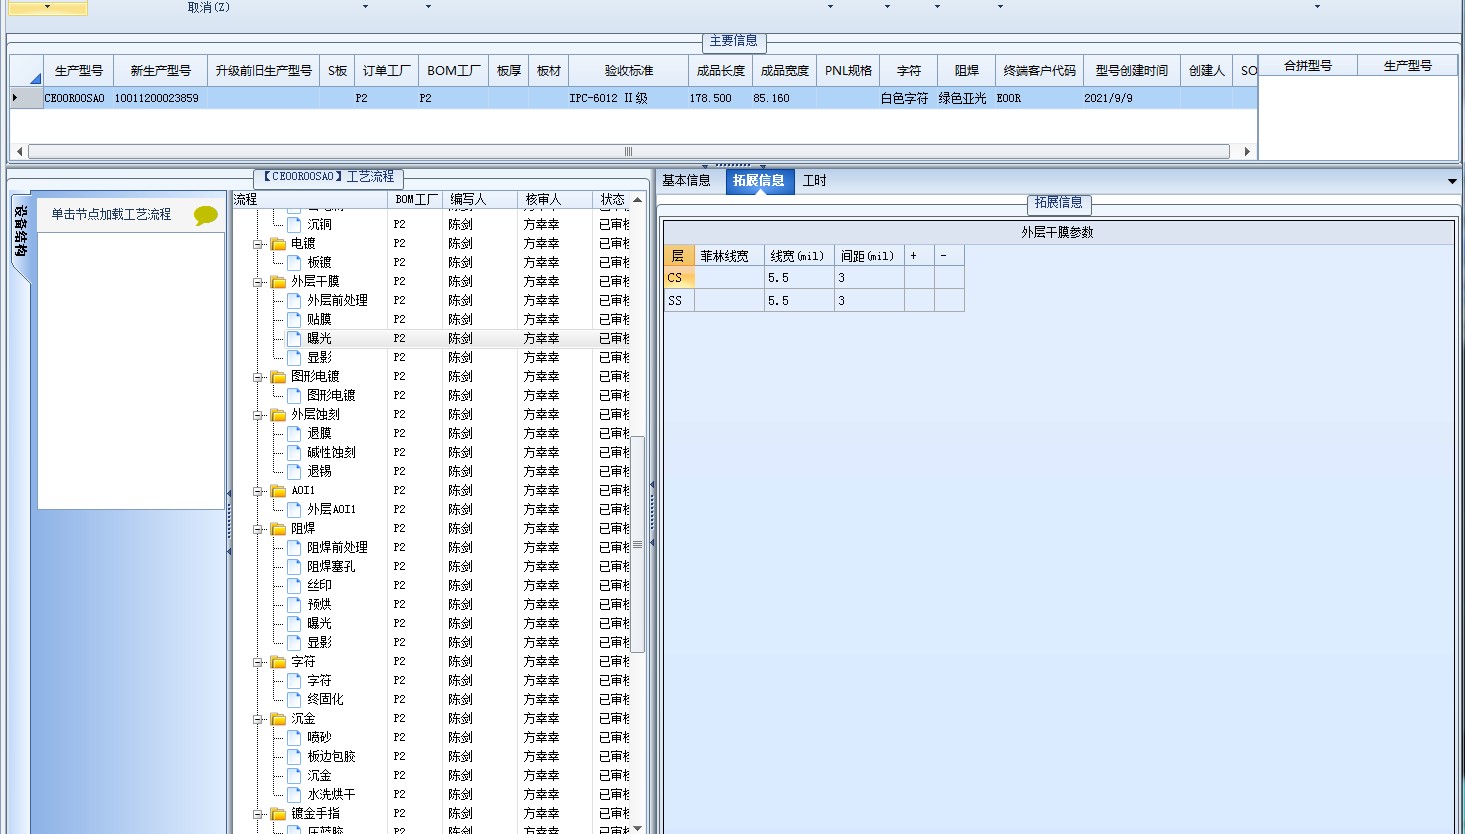The width and height of the screenshot is (1465, 834).
Task: Click the 电镀 folder icon
Action: pos(279,244)
